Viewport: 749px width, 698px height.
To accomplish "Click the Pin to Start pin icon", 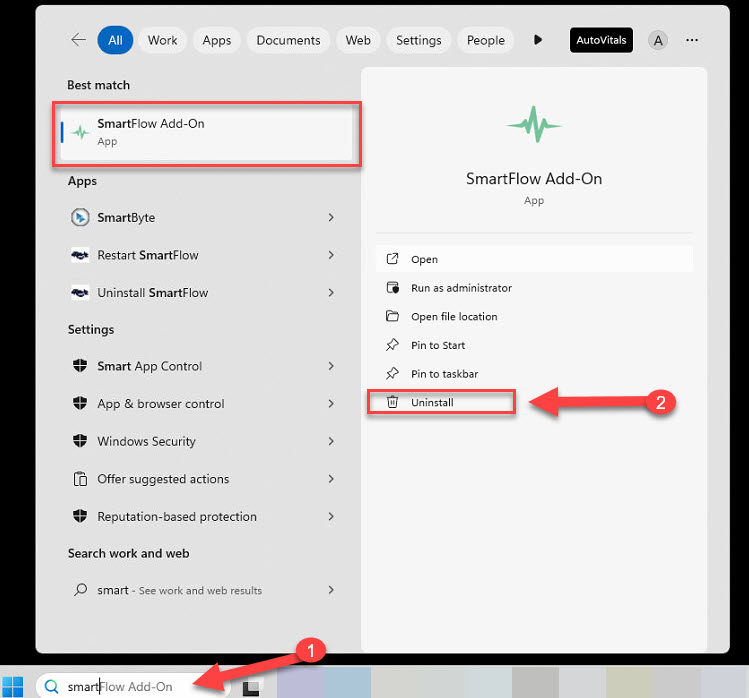I will pyautogui.click(x=392, y=344).
